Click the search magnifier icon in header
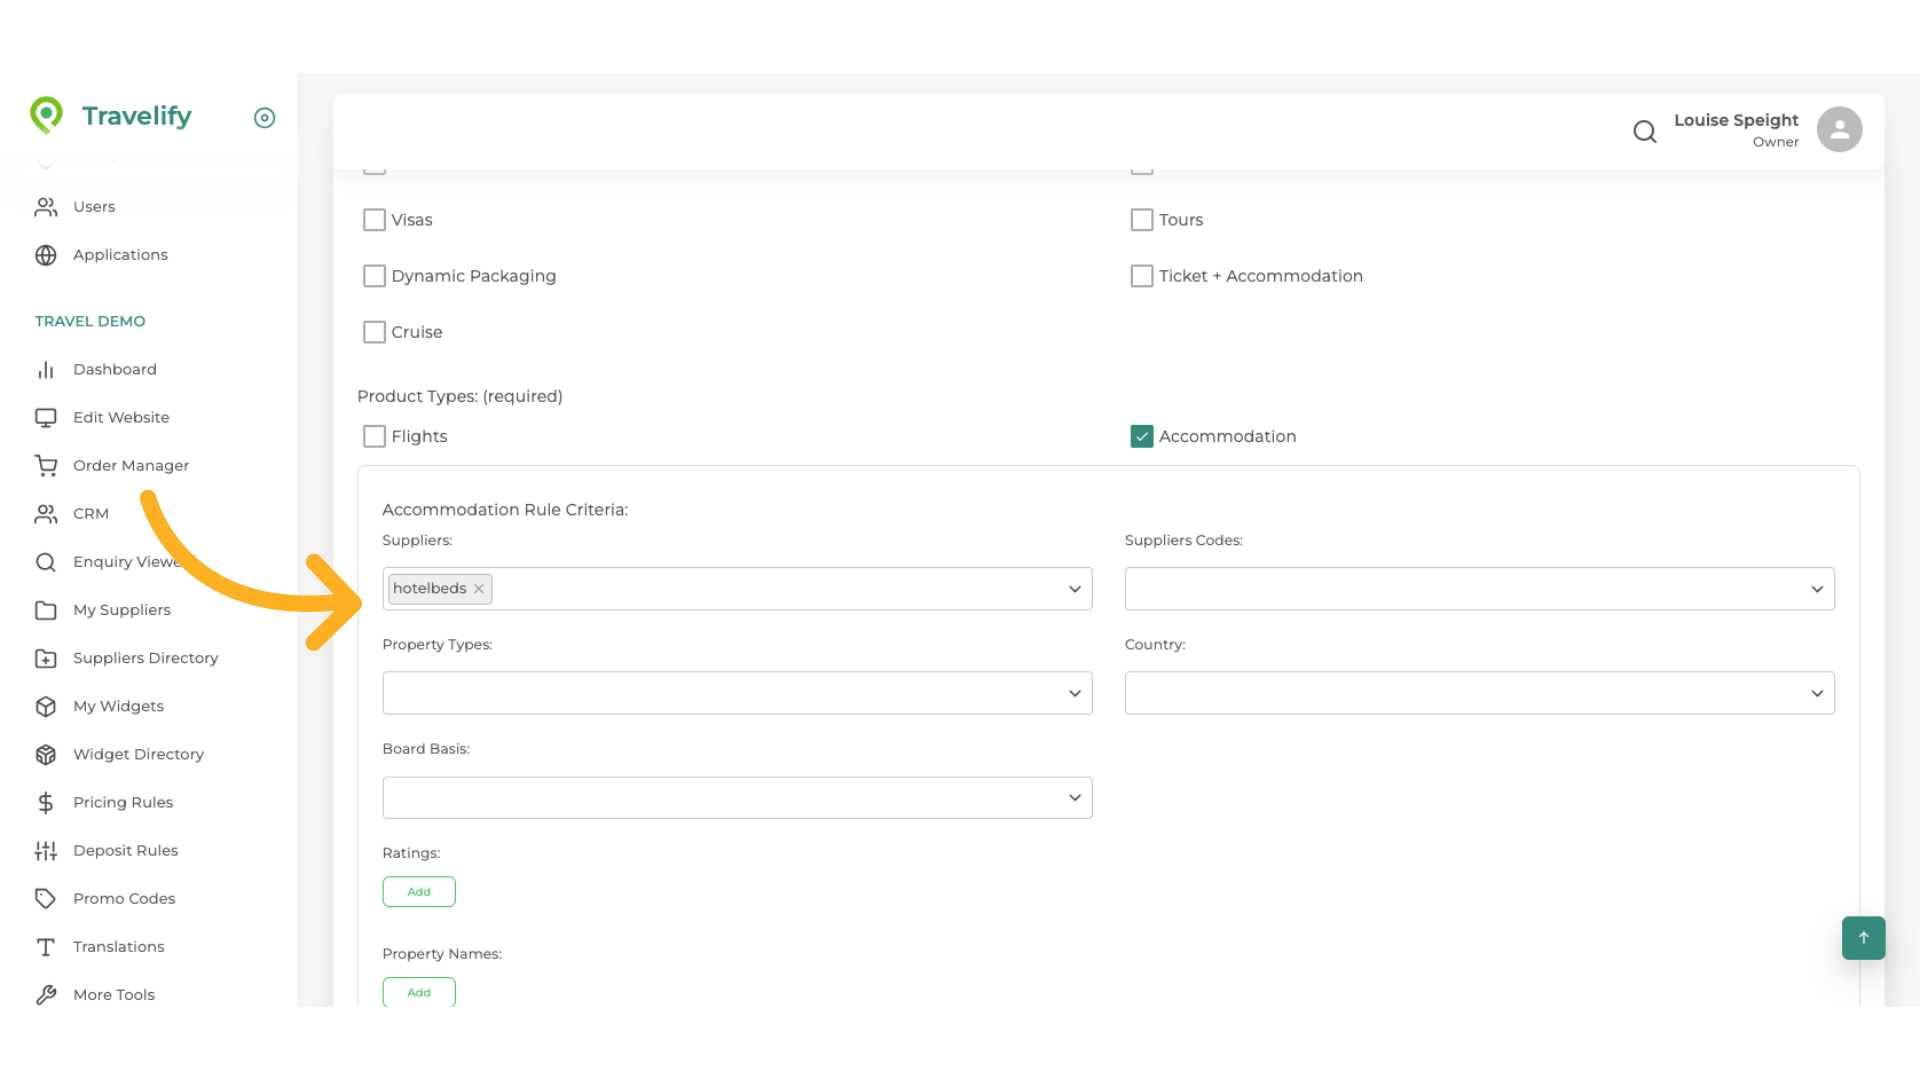Viewport: 1920px width, 1080px height. coord(1644,131)
